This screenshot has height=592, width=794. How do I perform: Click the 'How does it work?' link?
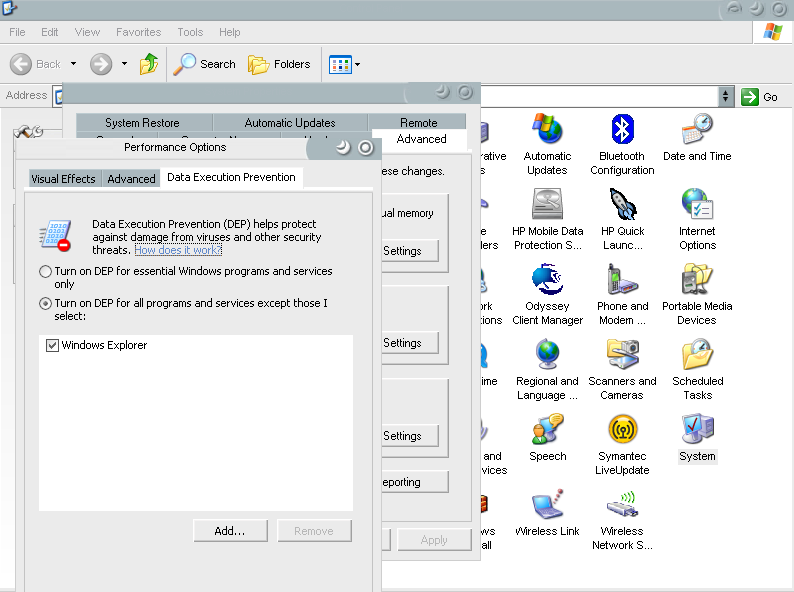click(178, 250)
